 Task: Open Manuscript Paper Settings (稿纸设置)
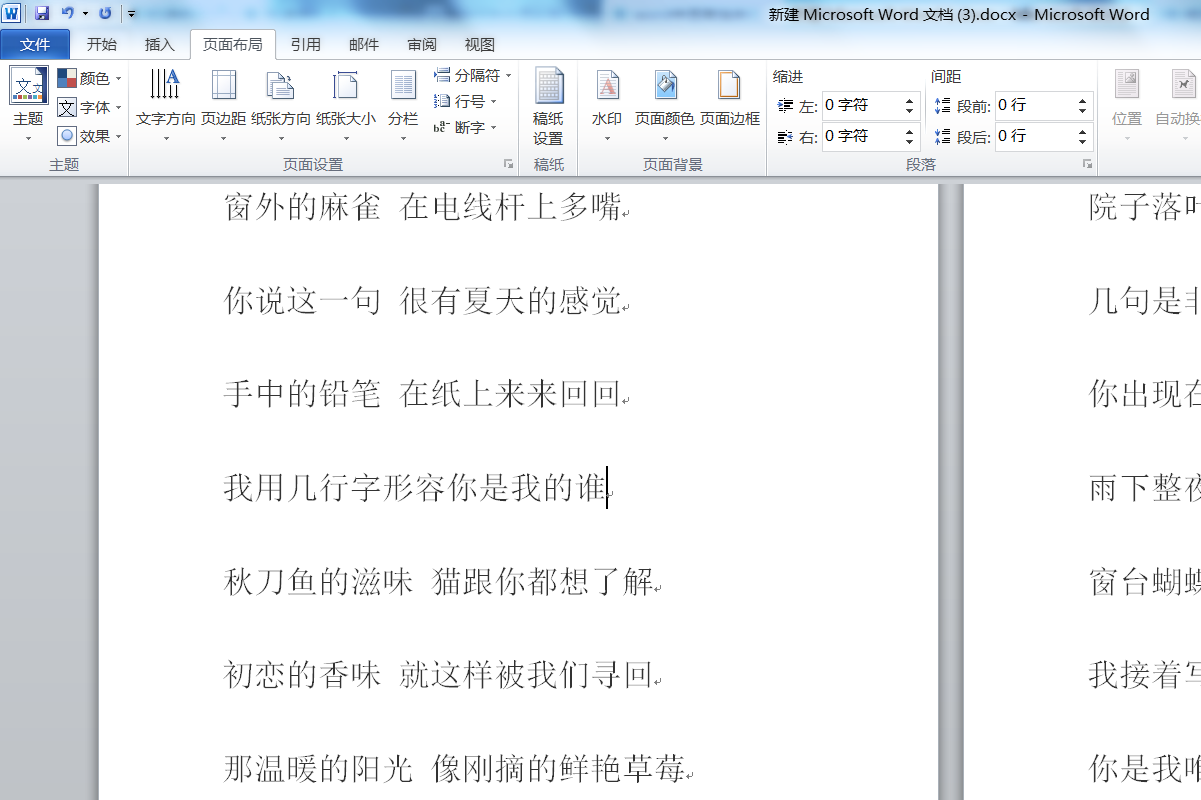click(548, 106)
